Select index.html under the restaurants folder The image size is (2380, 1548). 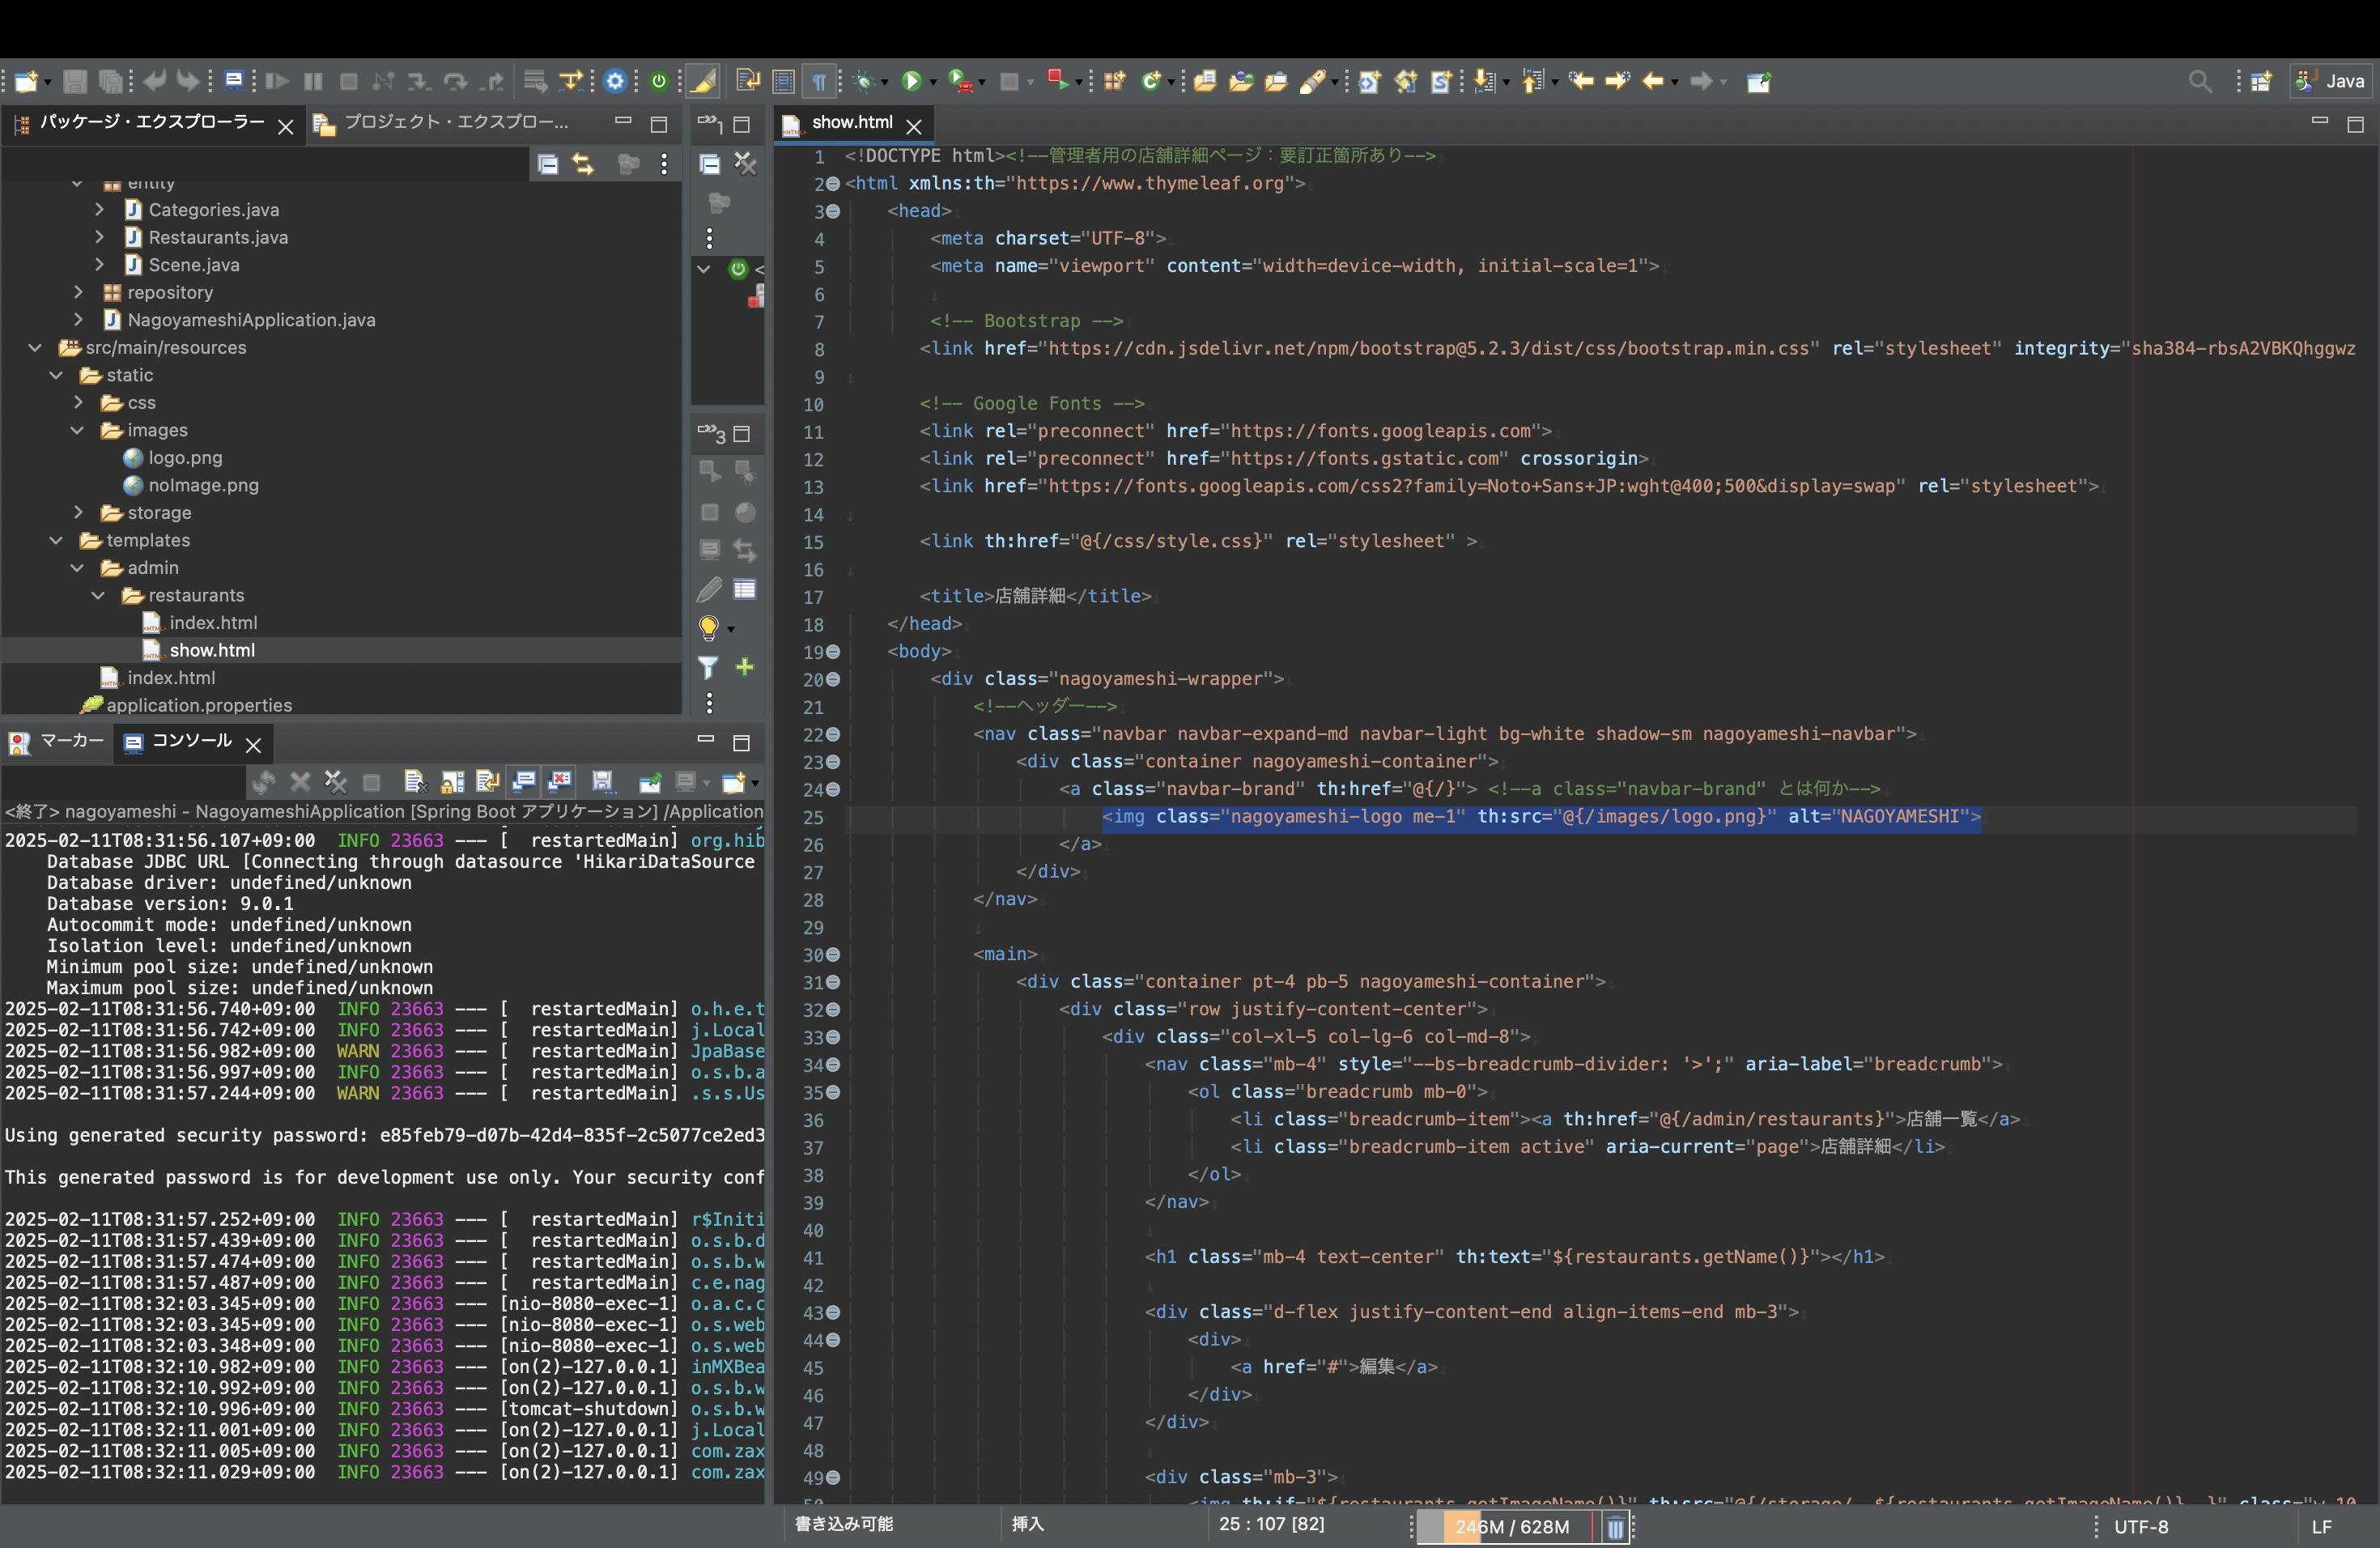point(212,622)
